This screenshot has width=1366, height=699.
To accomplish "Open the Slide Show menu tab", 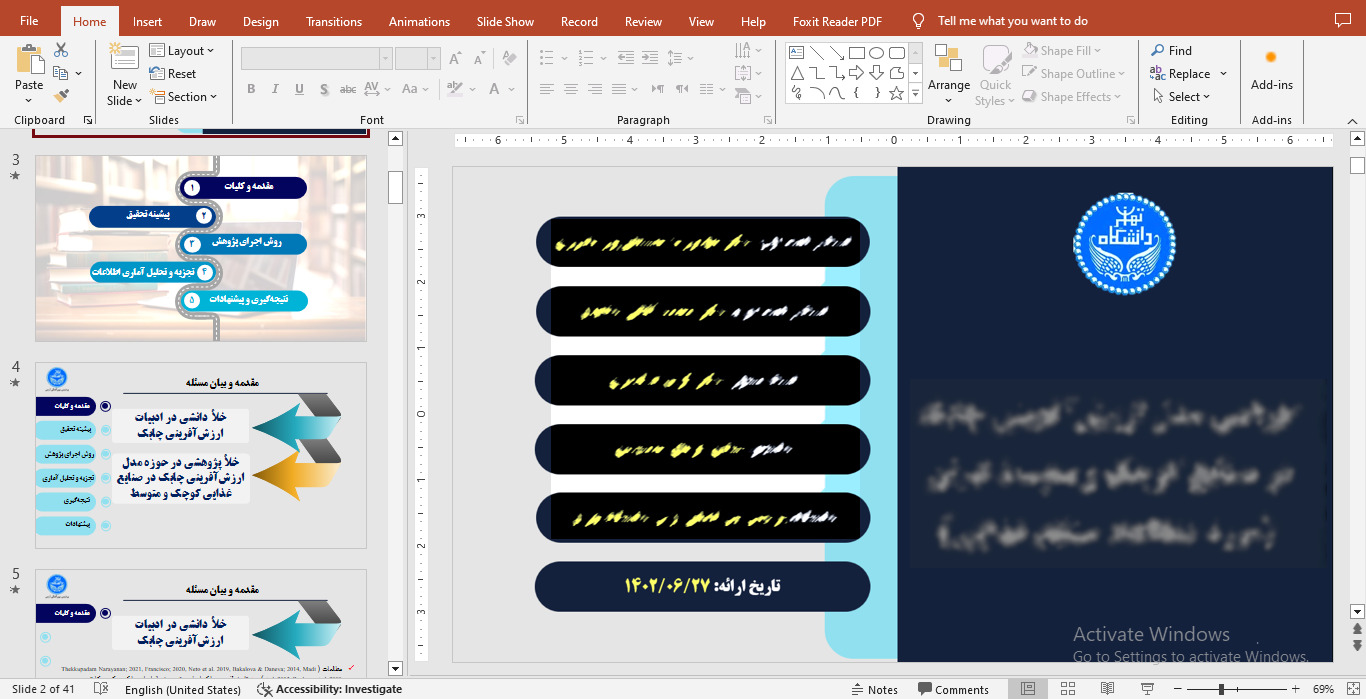I will coord(505,20).
